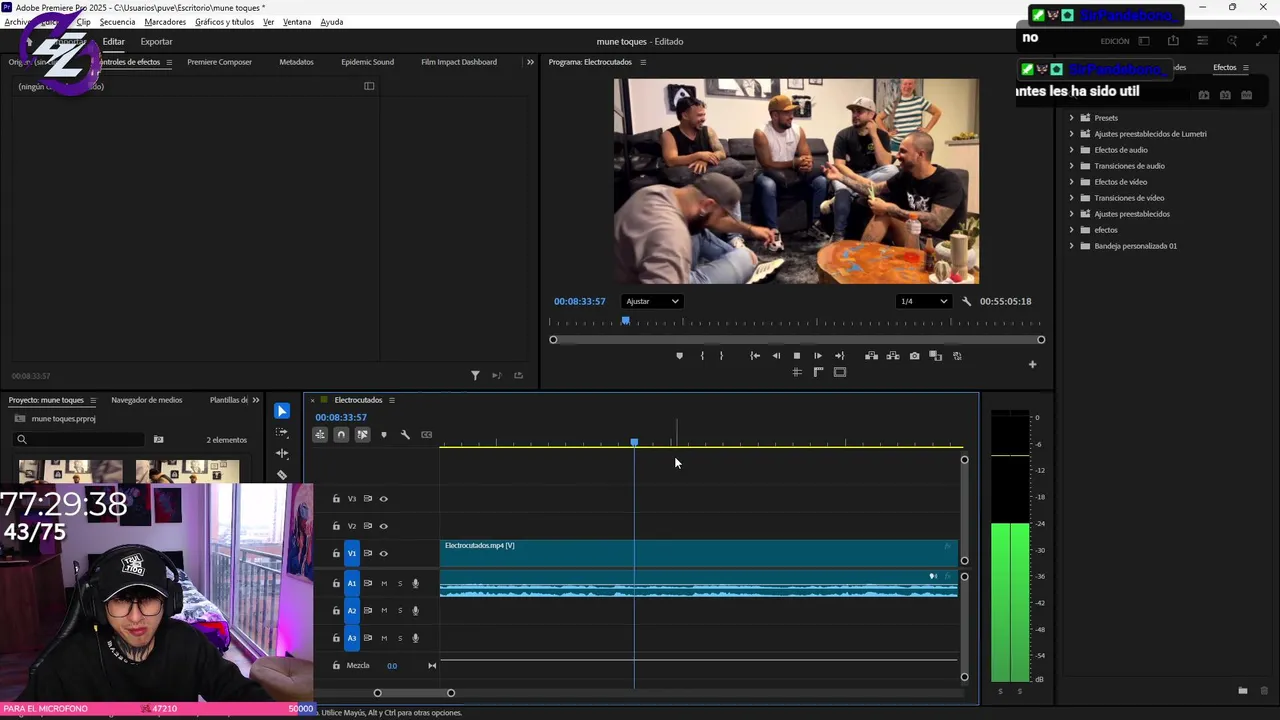Screen dimensions: 1280x720
Task: Hide track V2 with the eye icon
Action: coord(383,526)
